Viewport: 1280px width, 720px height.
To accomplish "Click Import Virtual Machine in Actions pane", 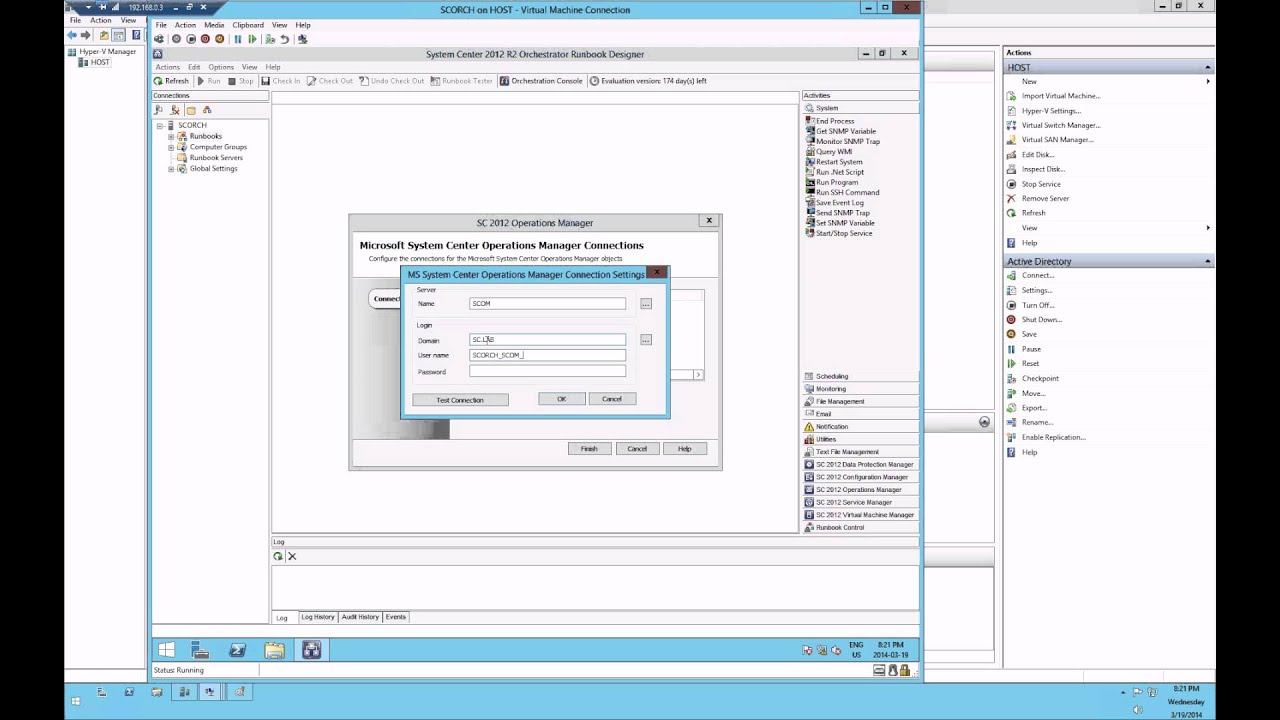I will pyautogui.click(x=1061, y=96).
